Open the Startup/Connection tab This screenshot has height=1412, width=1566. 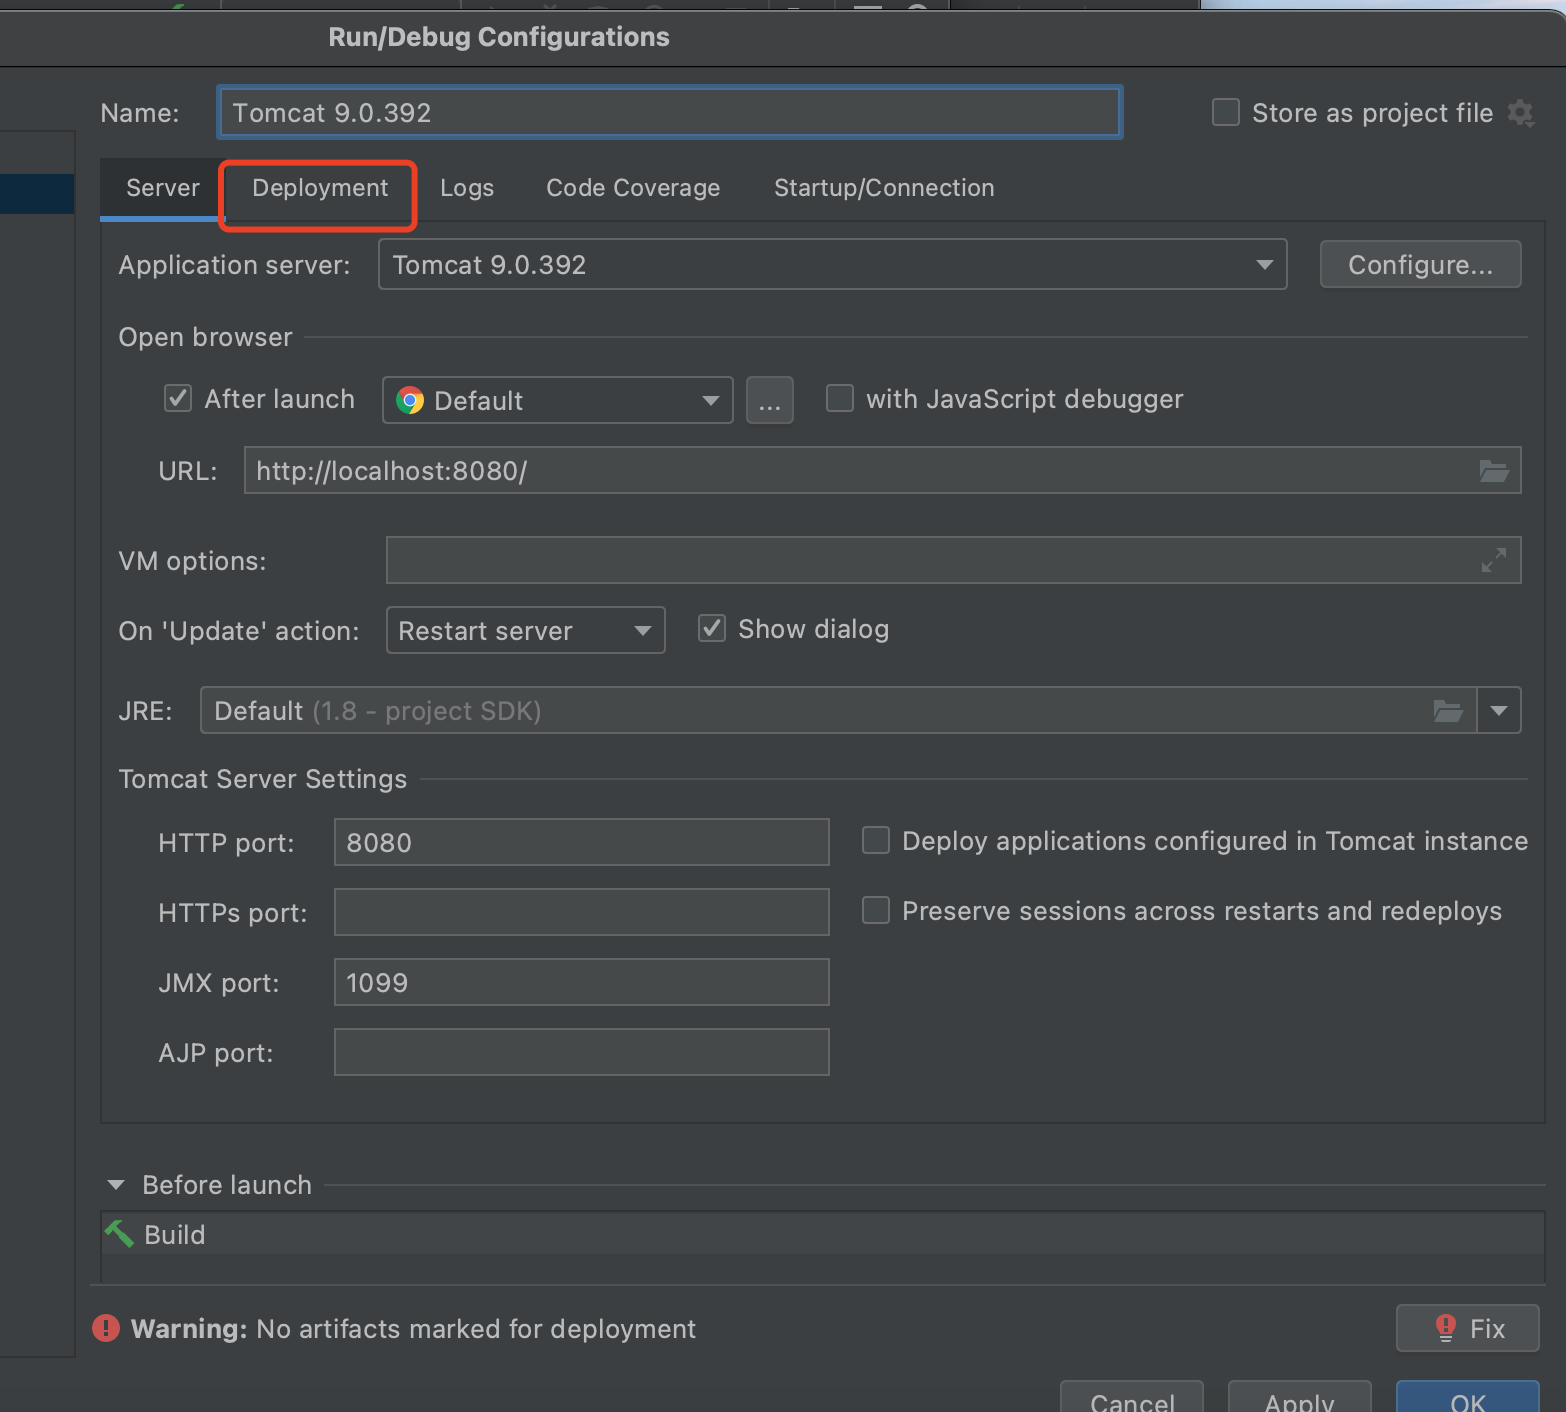pyautogui.click(x=884, y=188)
